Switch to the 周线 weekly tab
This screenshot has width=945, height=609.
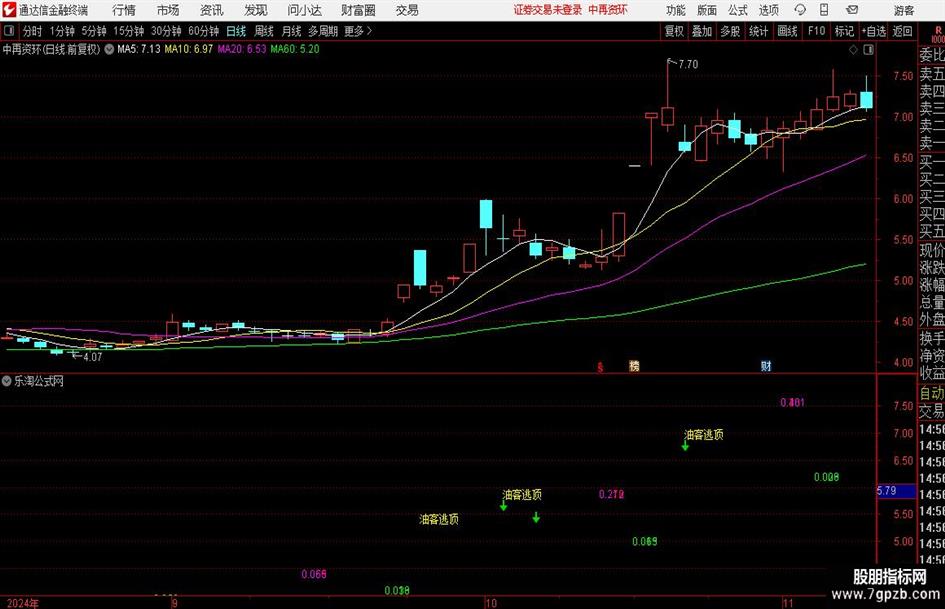[264, 31]
